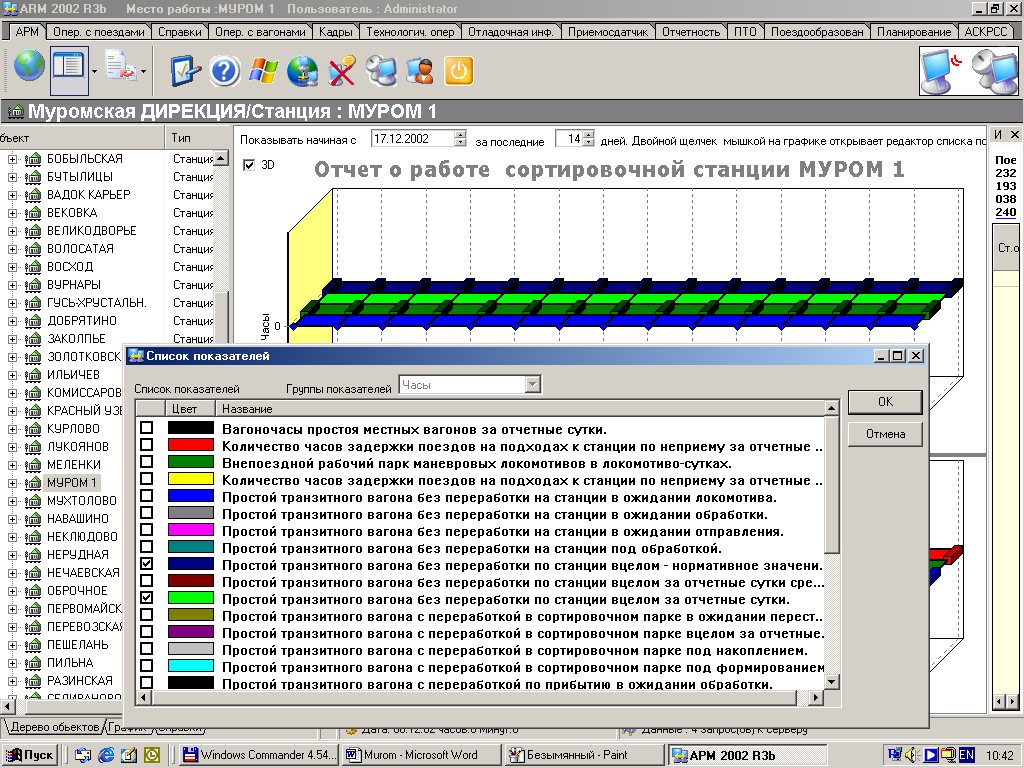Open the Группы показателей Часы dropdown

point(533,385)
